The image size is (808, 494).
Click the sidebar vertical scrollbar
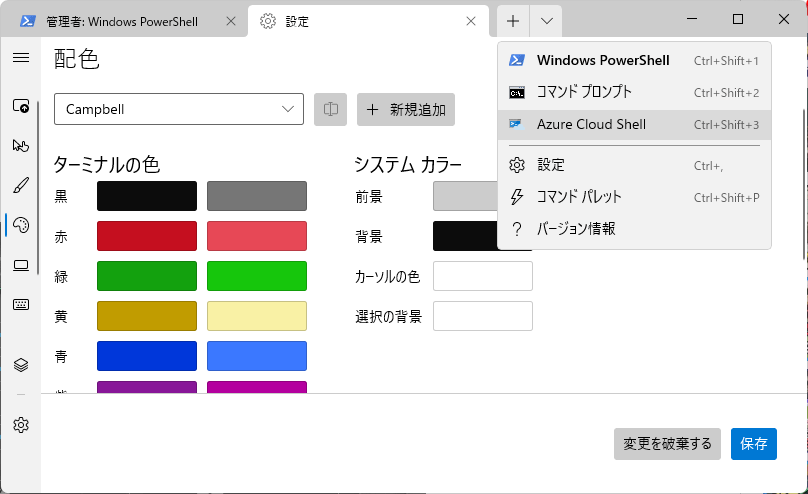pyautogui.click(x=38, y=188)
